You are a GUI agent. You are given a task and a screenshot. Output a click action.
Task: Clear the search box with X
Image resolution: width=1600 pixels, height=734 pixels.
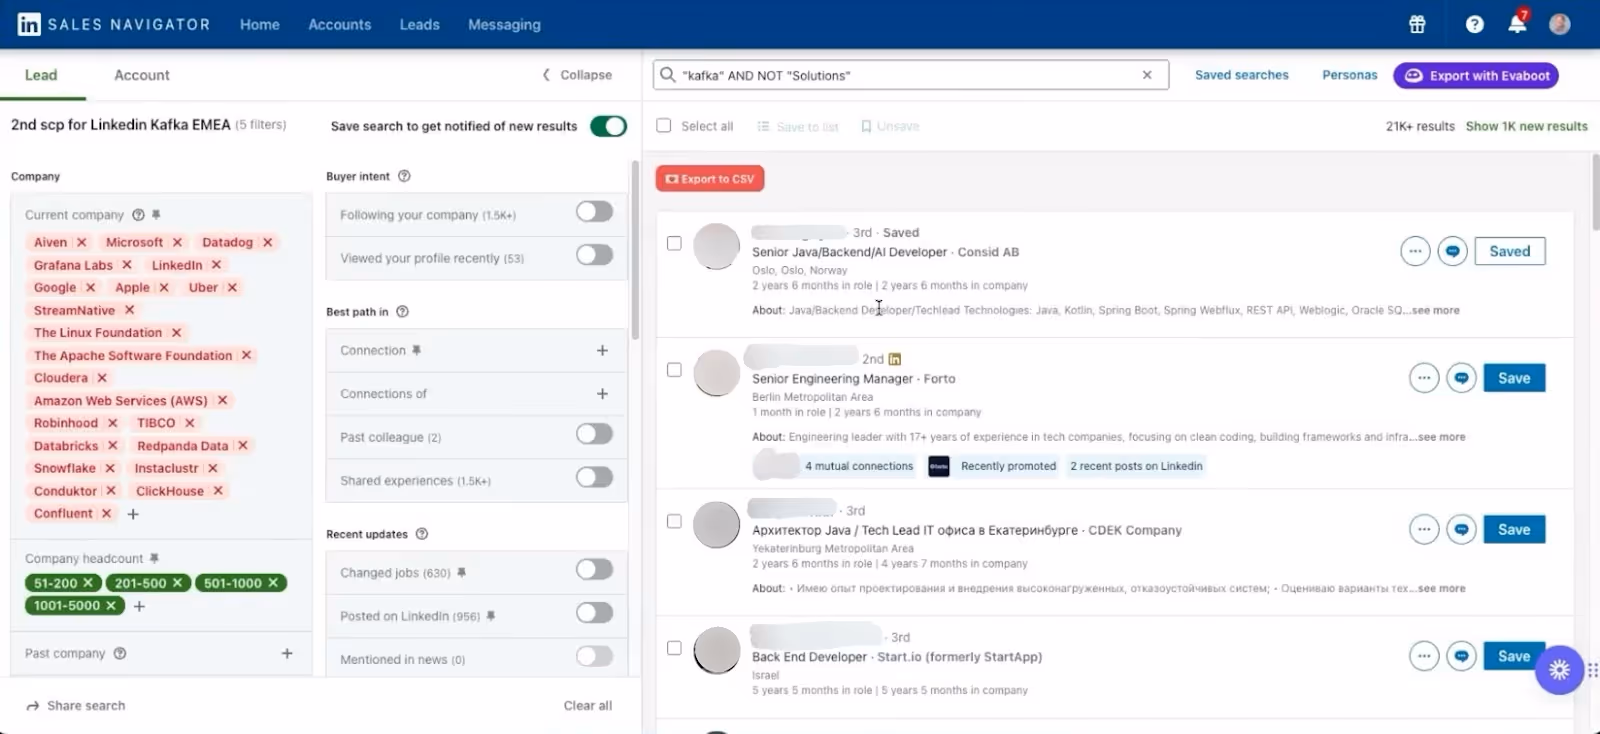(x=1147, y=75)
